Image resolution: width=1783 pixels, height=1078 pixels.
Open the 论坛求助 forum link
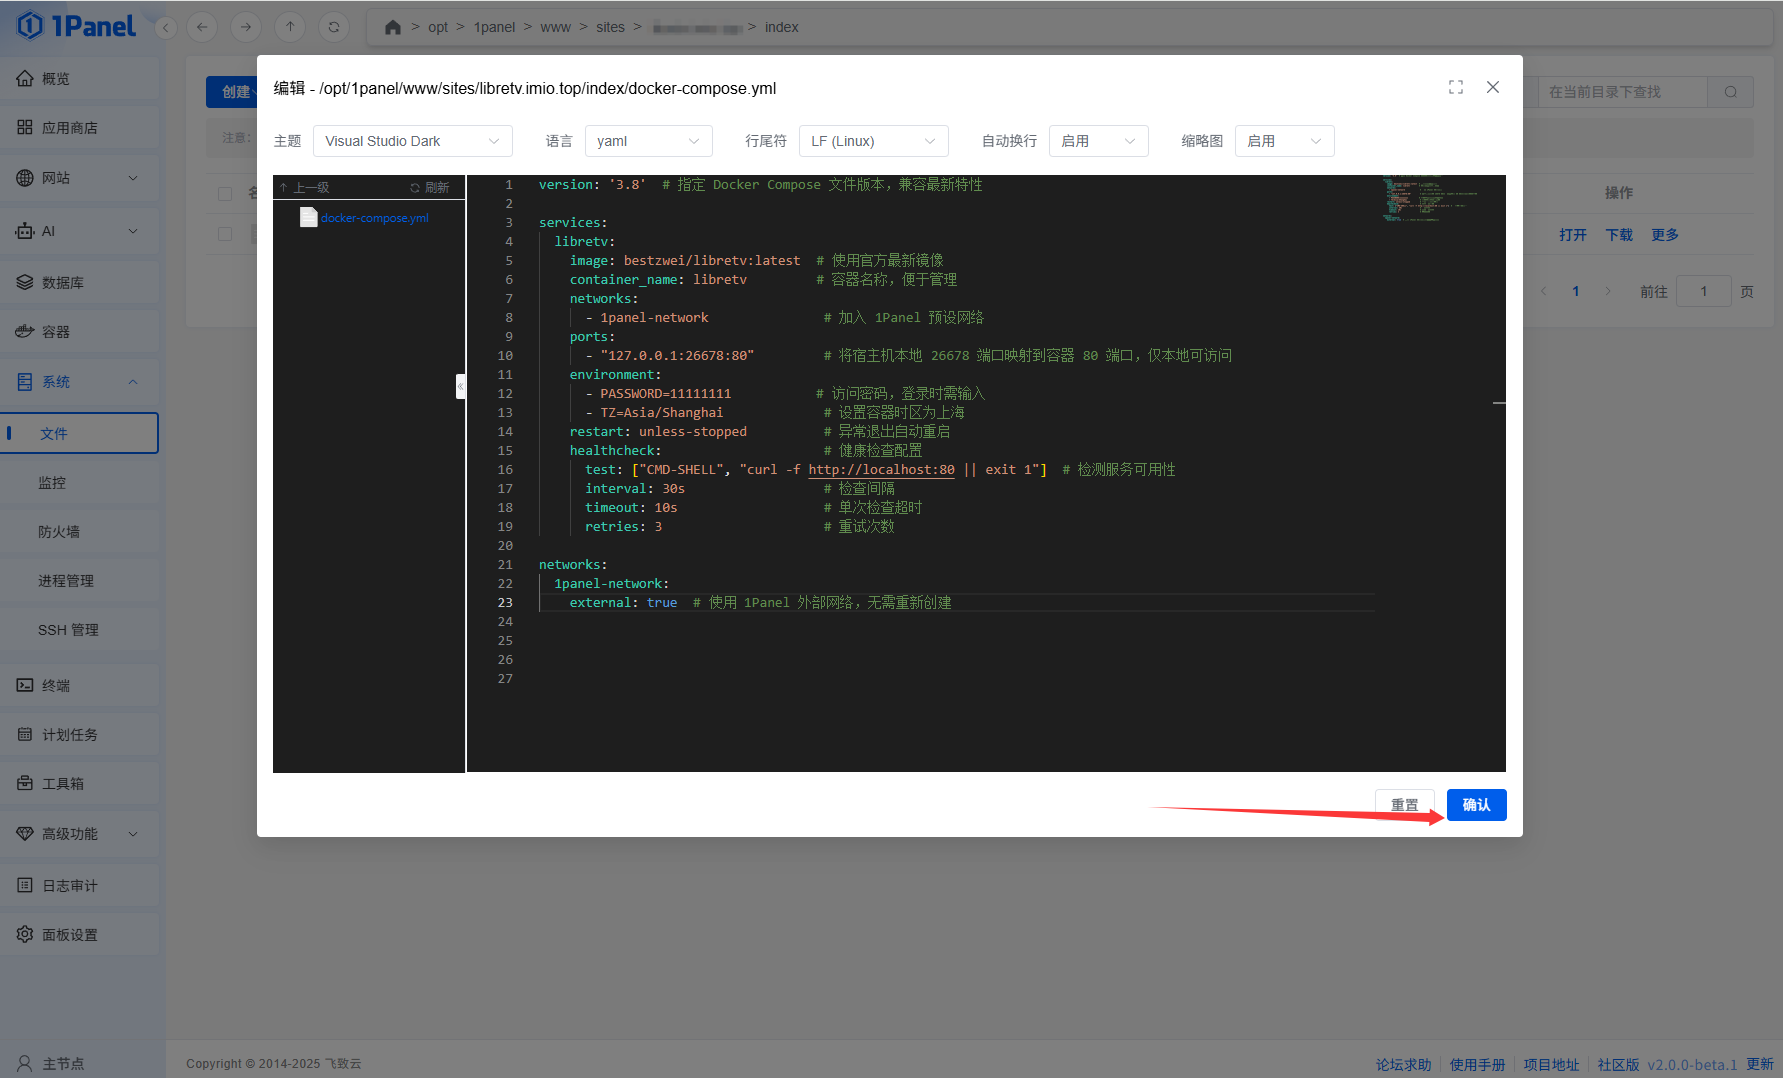pyautogui.click(x=1404, y=1065)
